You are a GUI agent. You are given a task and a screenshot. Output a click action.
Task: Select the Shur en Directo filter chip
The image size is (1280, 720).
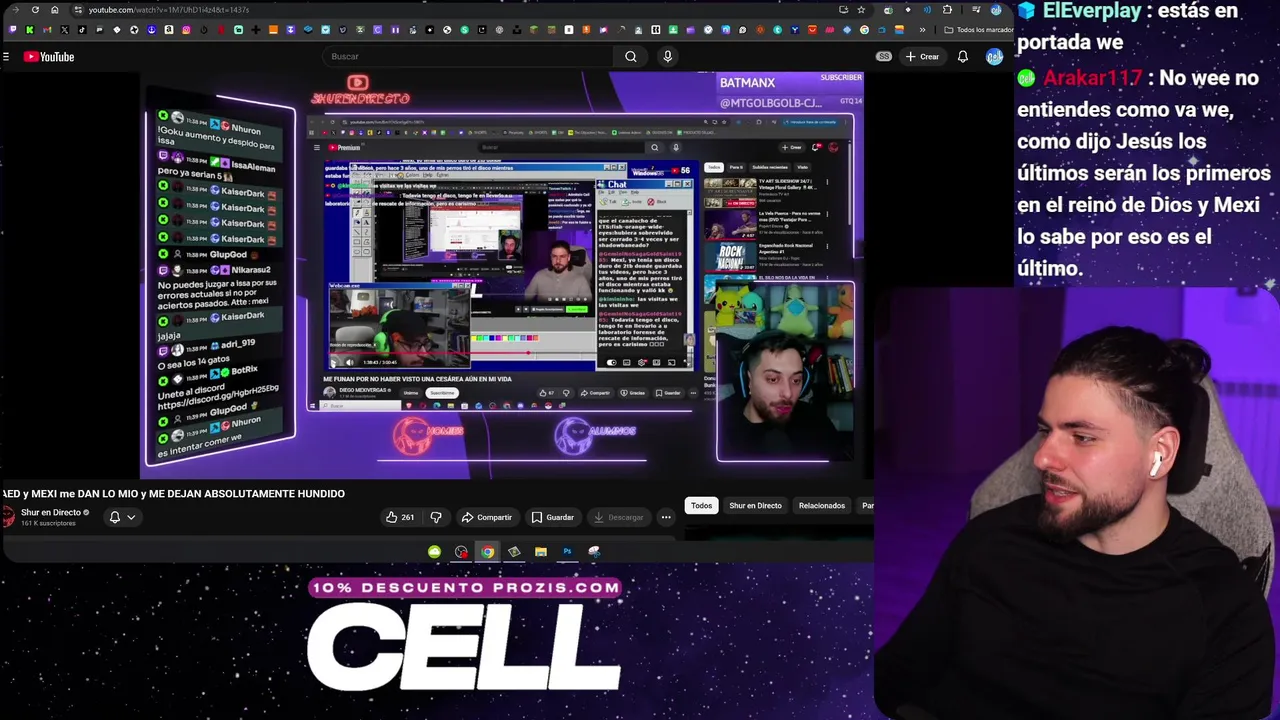tap(755, 506)
